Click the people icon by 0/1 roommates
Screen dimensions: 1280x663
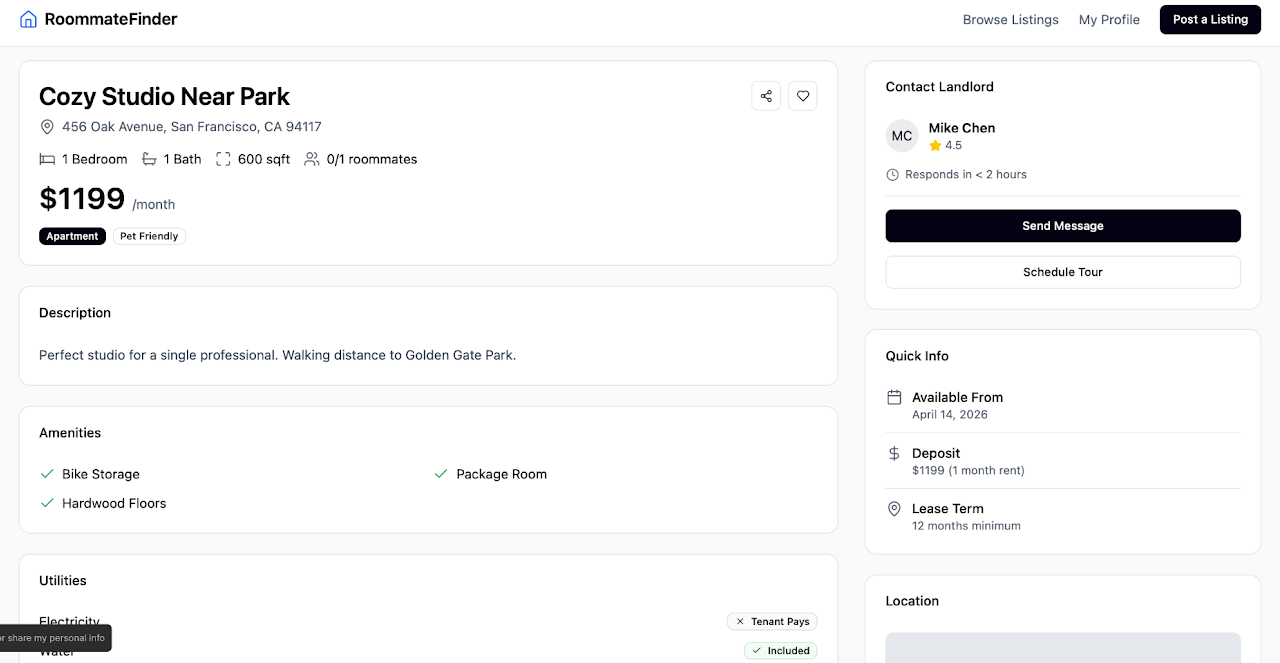[312, 159]
